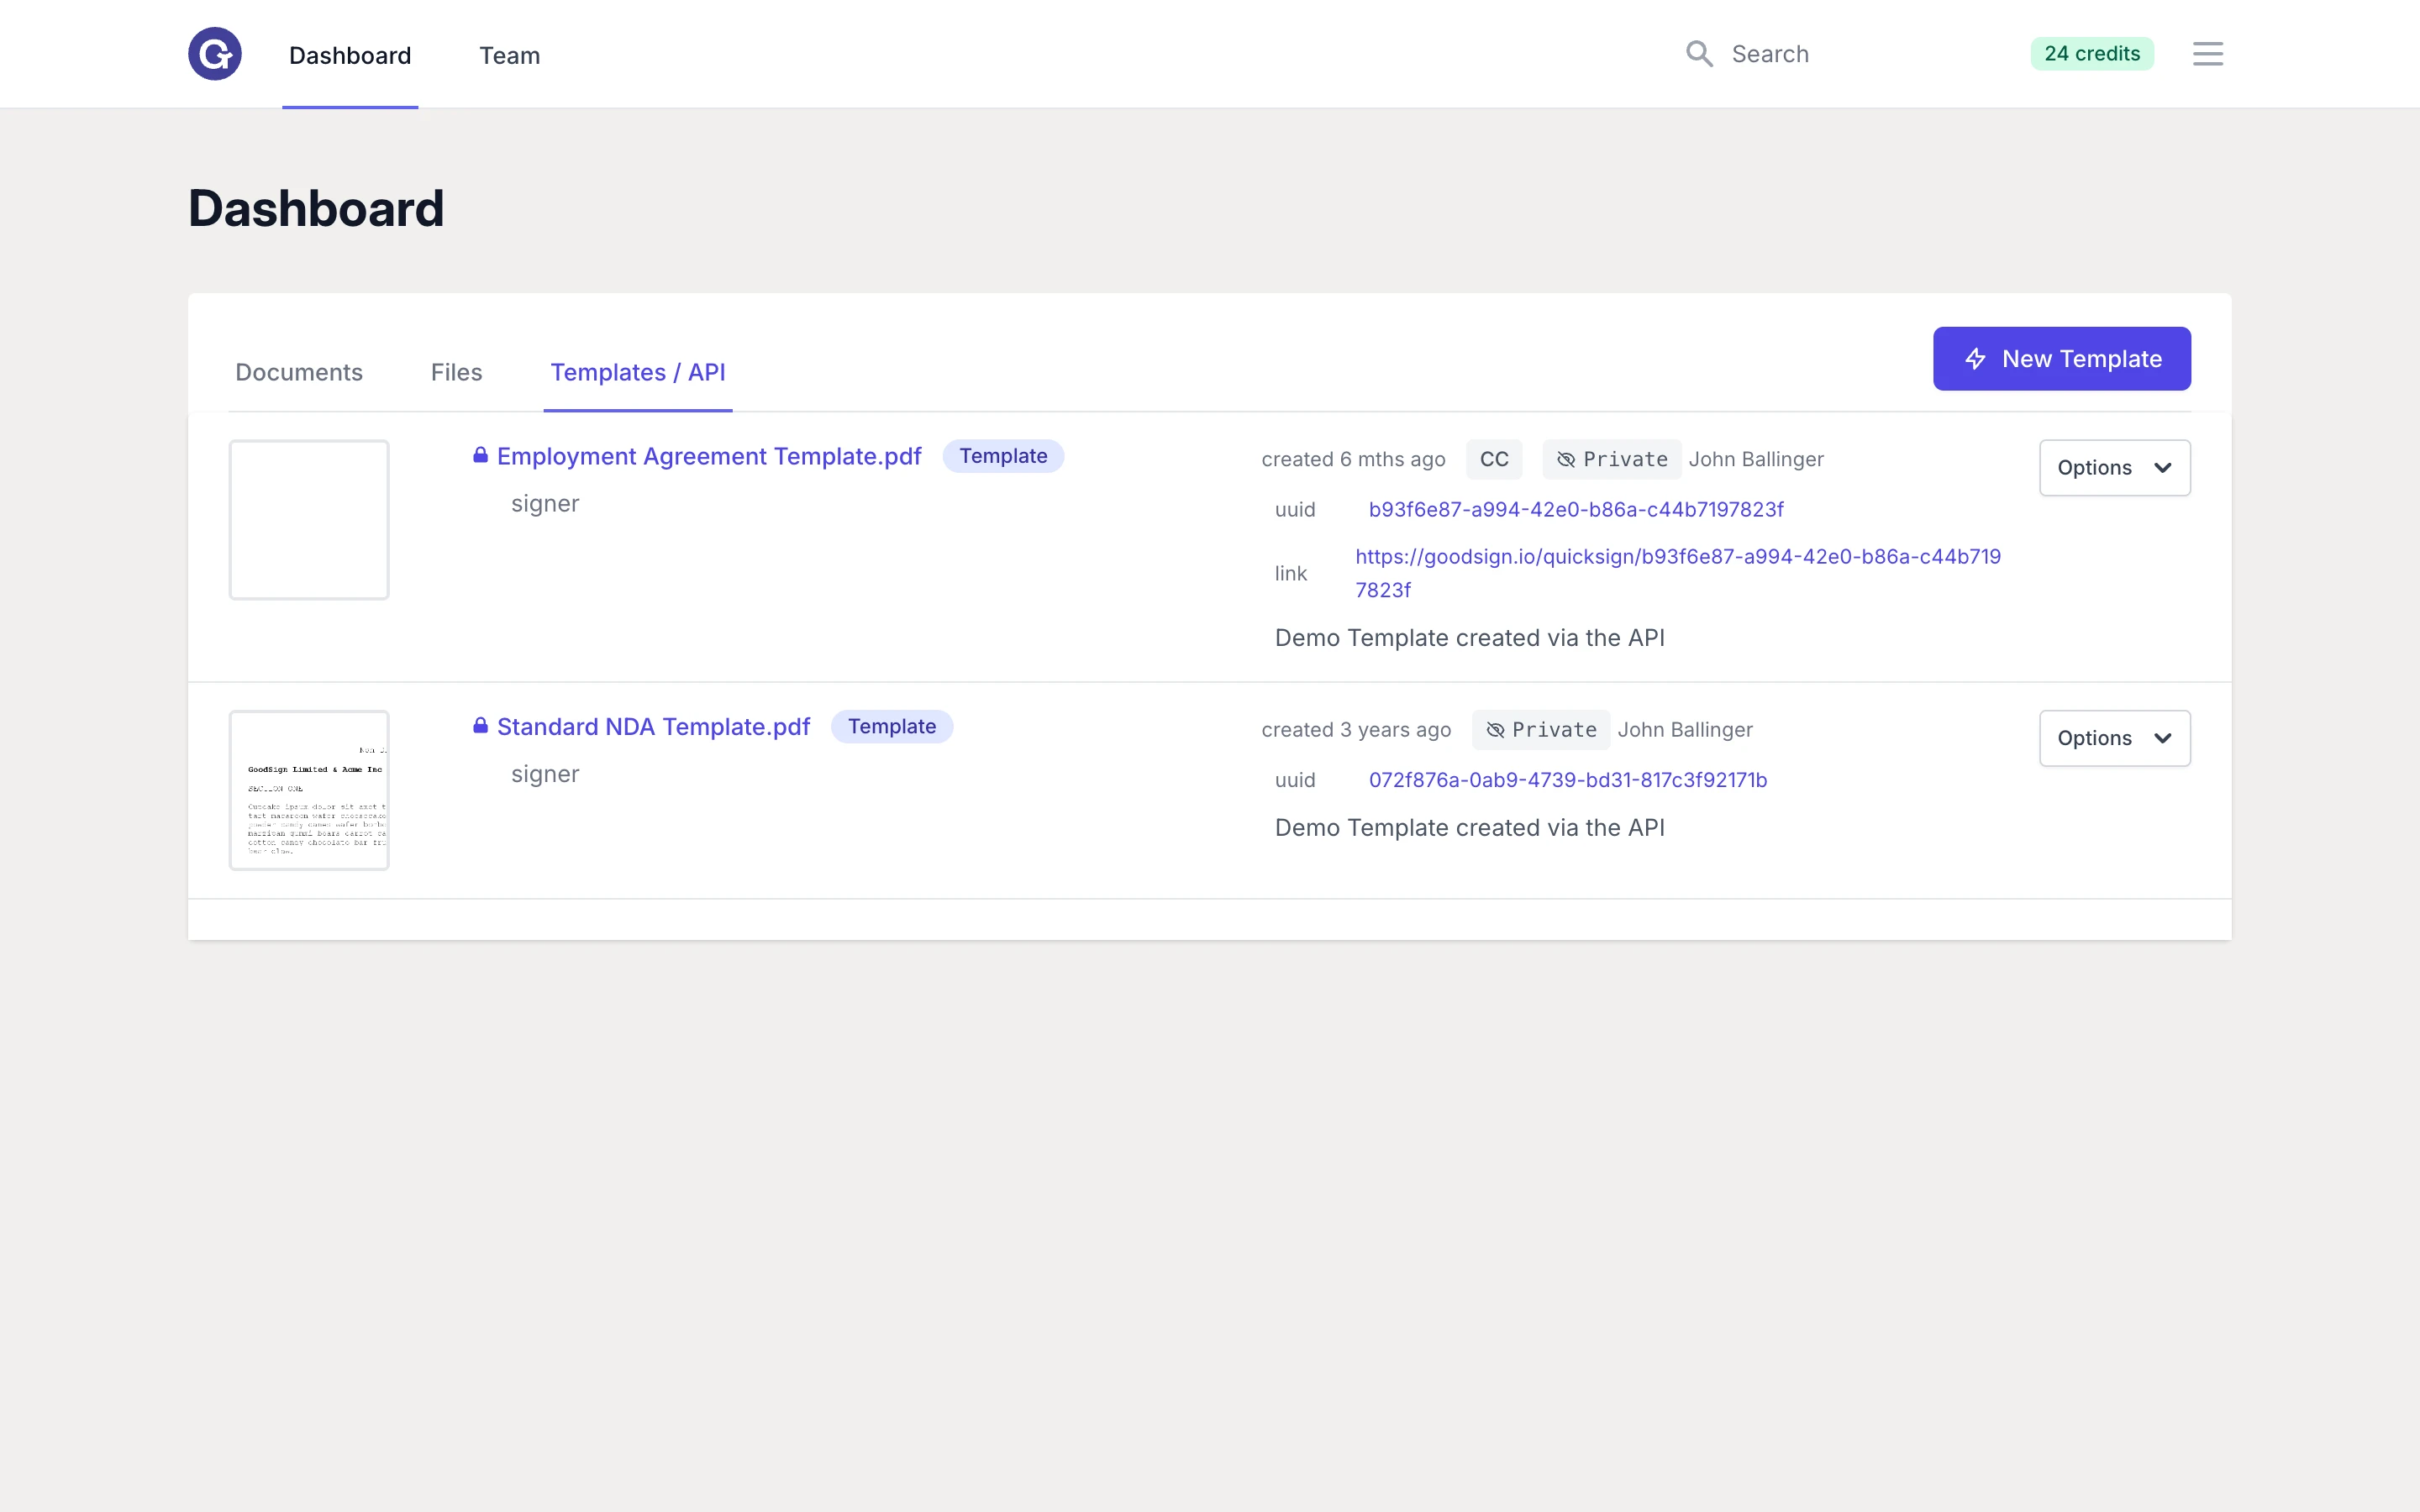Switch to the Files tab
The width and height of the screenshot is (2420, 1512).
pyautogui.click(x=456, y=372)
